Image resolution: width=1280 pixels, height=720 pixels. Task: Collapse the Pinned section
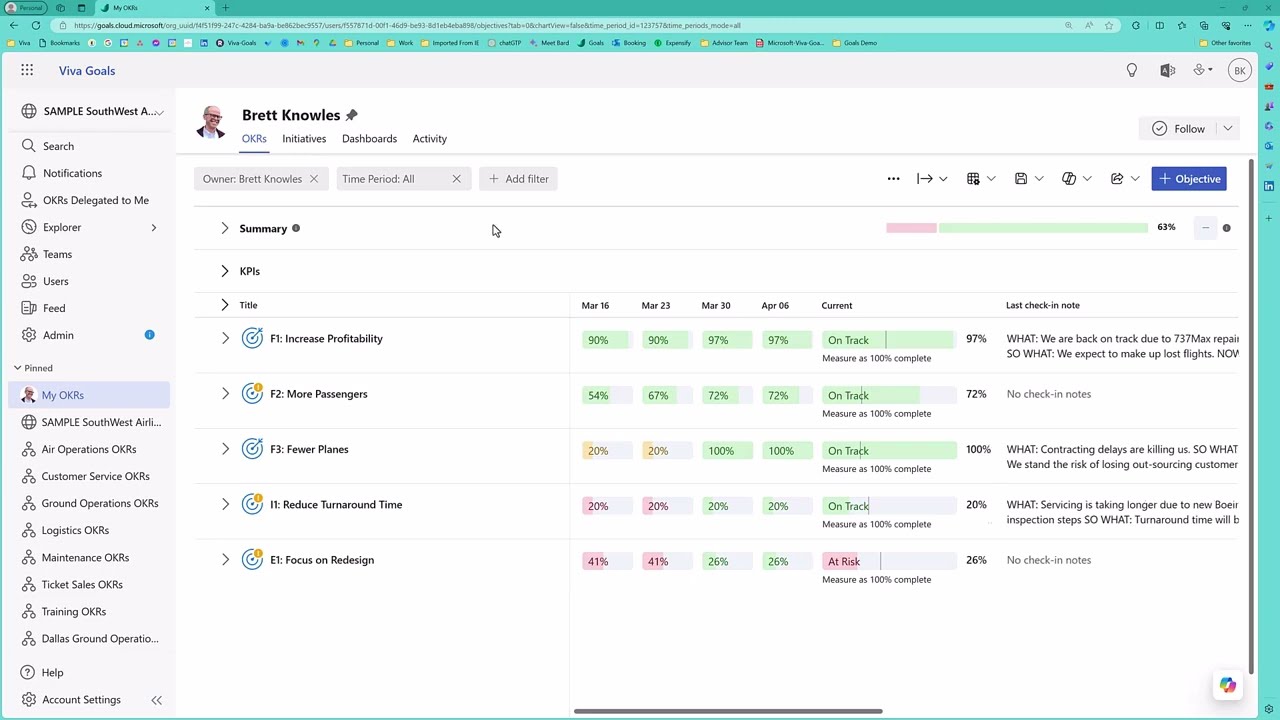point(17,368)
